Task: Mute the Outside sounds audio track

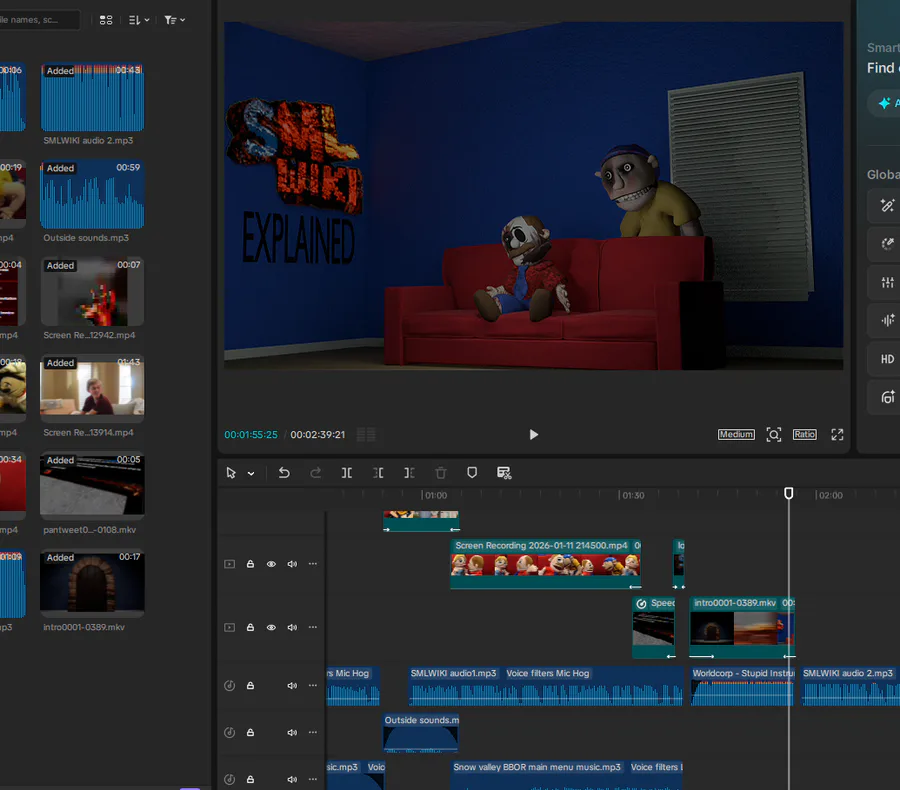Action: click(292, 733)
